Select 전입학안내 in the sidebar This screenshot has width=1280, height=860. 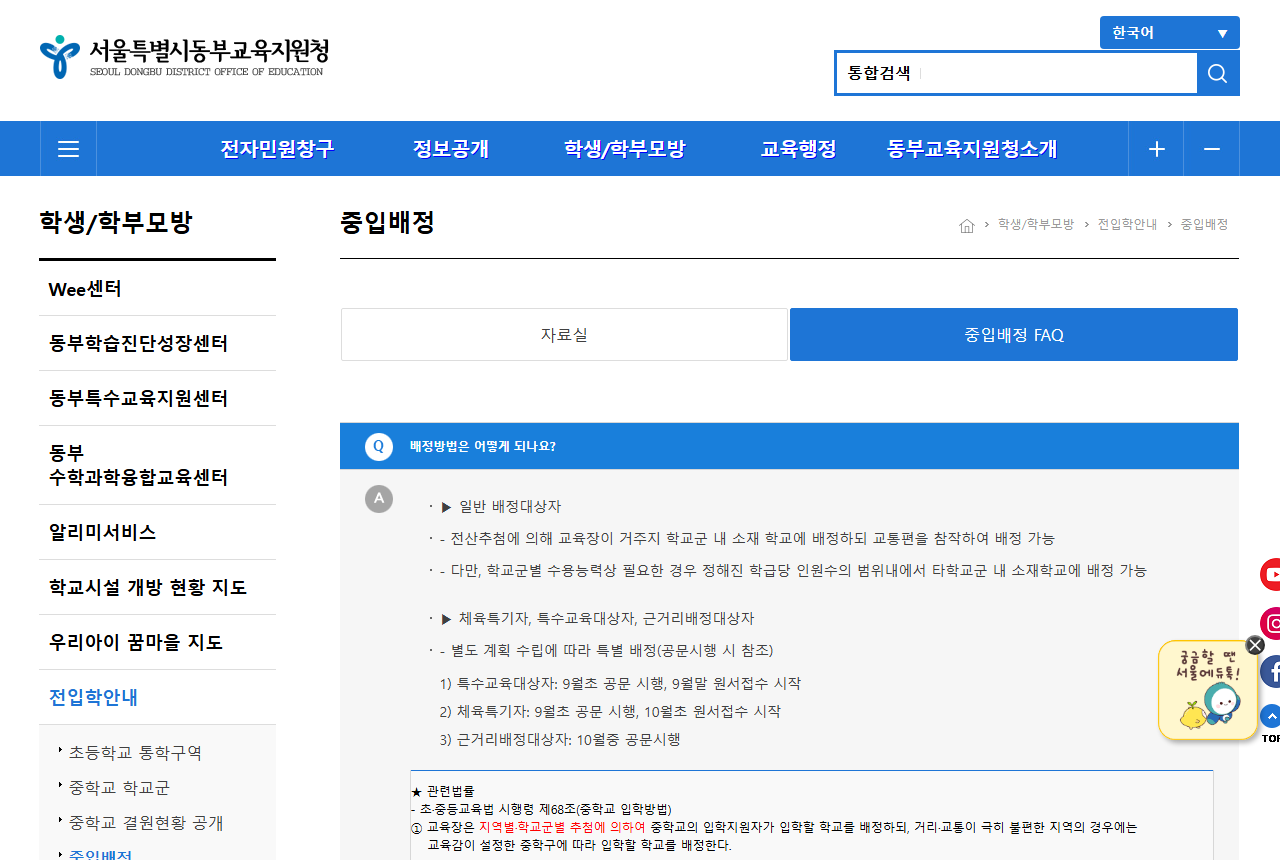click(157, 697)
